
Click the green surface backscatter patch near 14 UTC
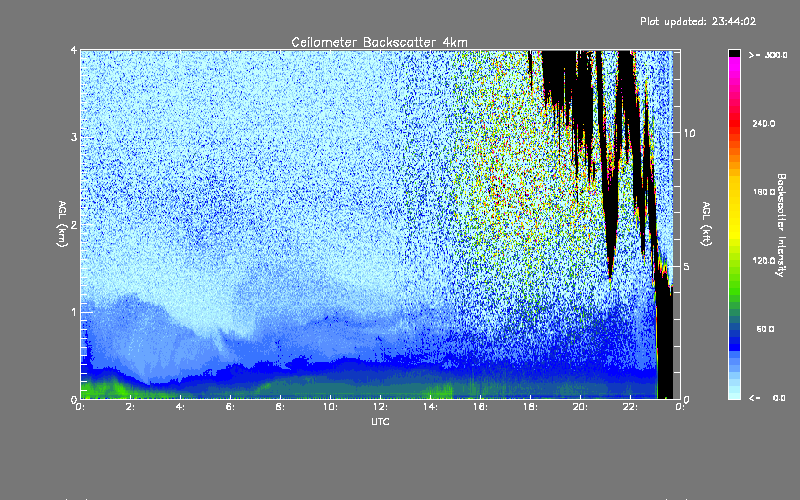(439, 391)
